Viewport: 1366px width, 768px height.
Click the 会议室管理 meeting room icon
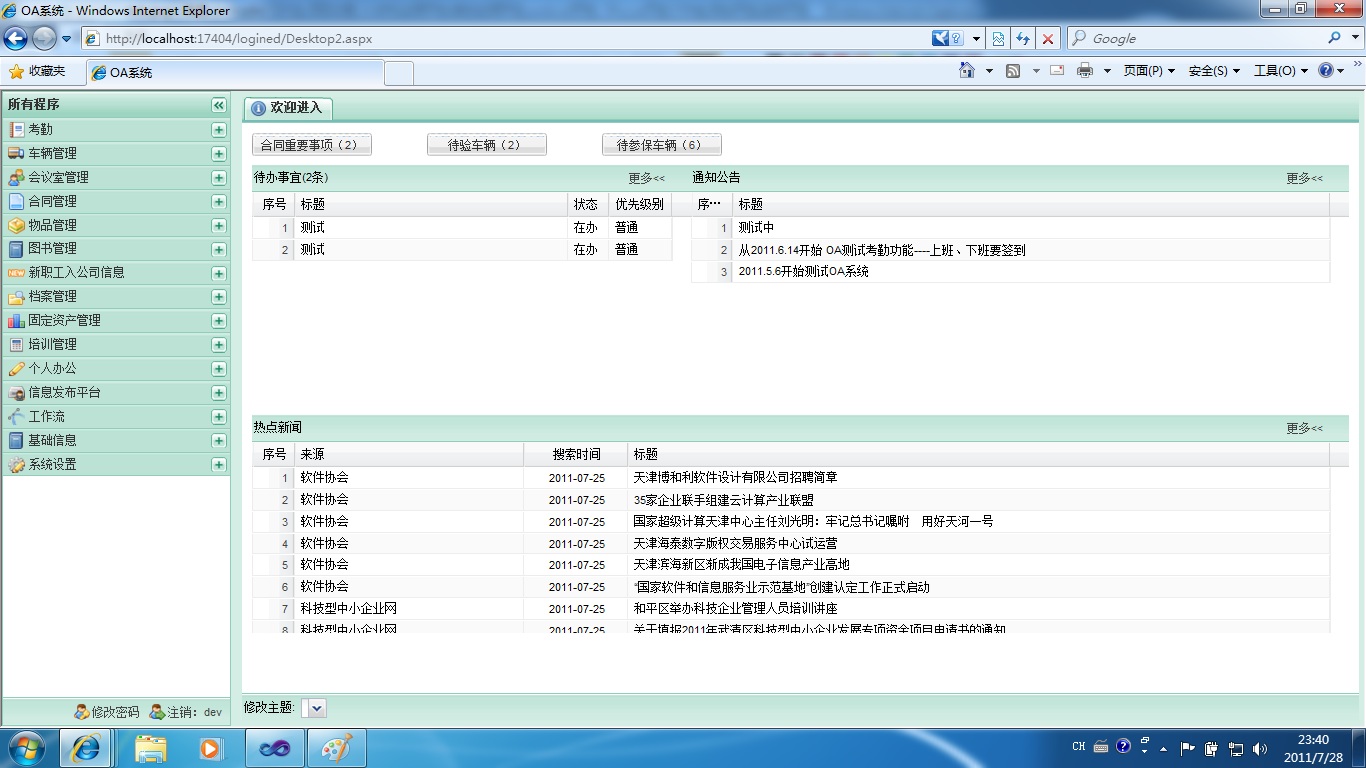coord(16,177)
